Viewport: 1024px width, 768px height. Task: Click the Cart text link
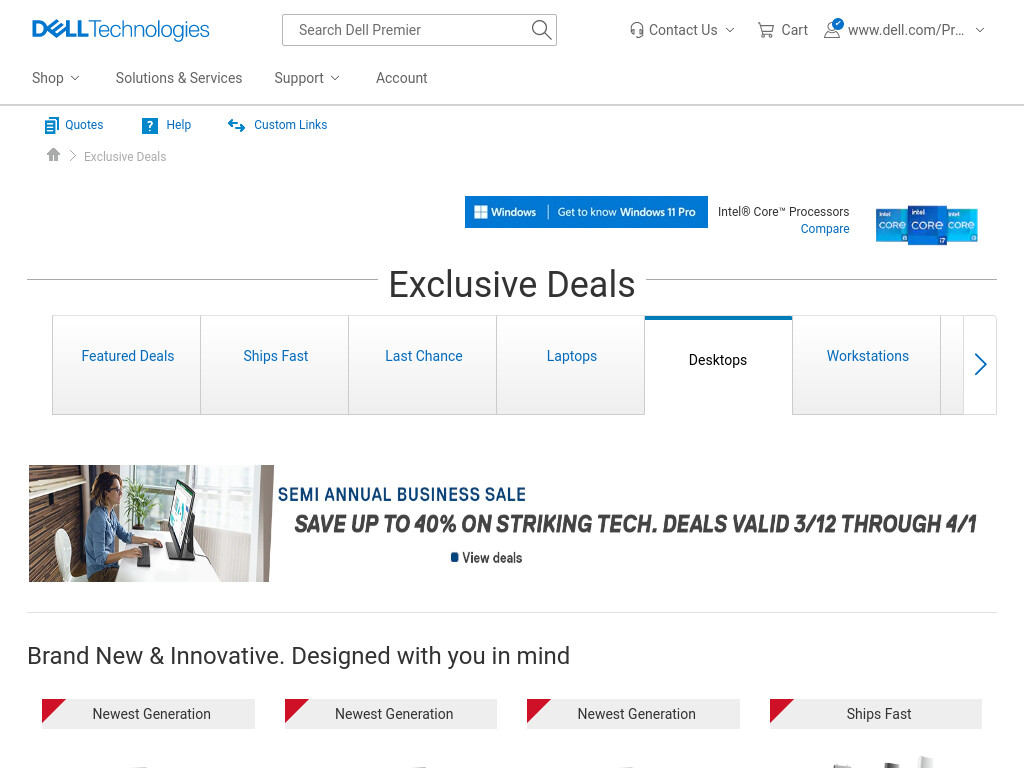coord(795,30)
